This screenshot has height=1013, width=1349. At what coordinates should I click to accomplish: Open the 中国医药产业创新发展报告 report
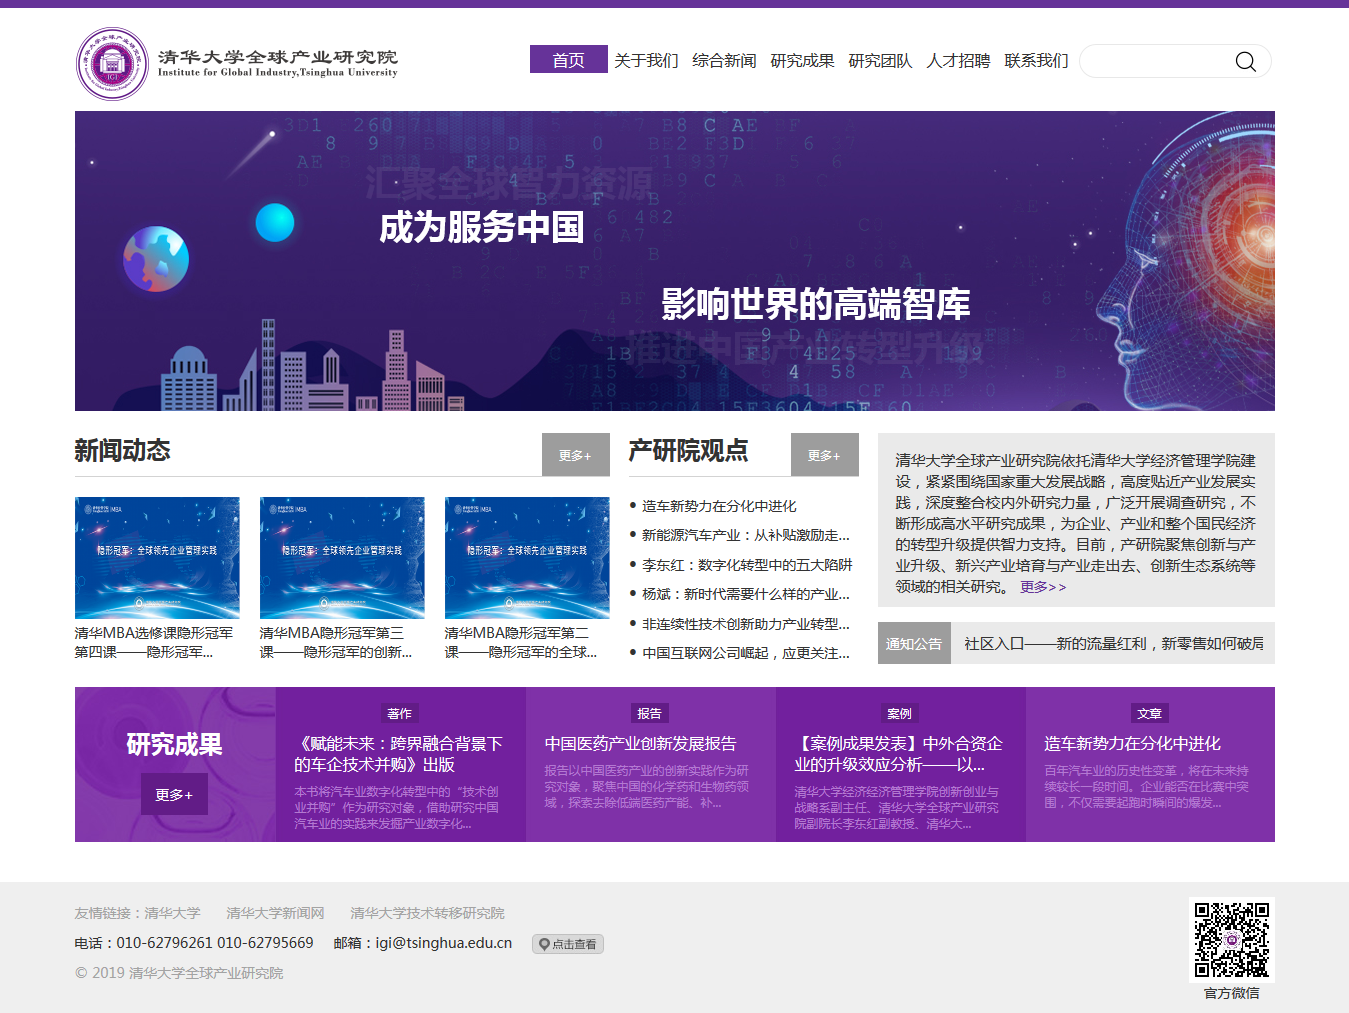tap(640, 743)
